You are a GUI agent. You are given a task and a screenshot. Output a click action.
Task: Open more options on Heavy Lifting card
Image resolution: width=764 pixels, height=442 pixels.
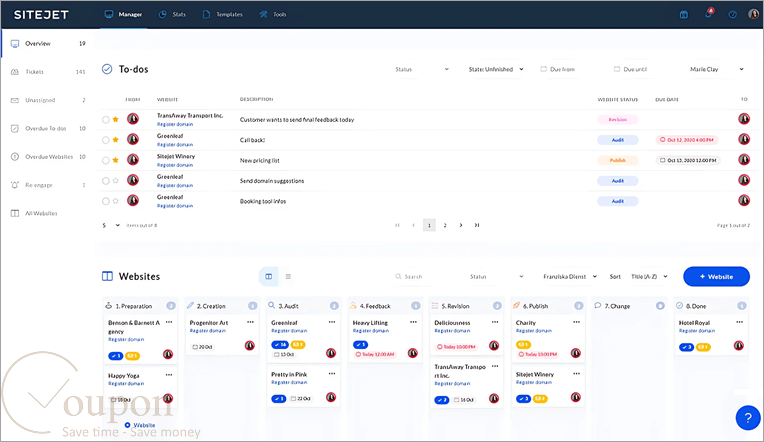(x=413, y=322)
